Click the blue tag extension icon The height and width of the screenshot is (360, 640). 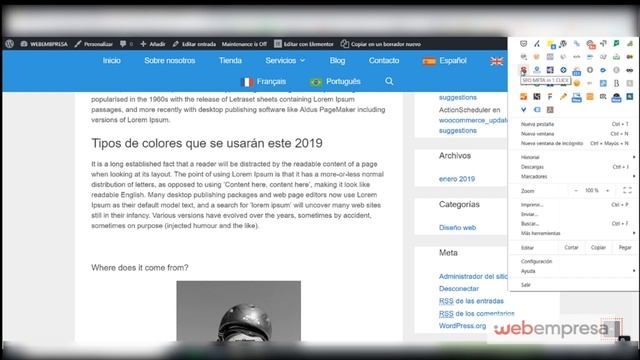(x=537, y=109)
